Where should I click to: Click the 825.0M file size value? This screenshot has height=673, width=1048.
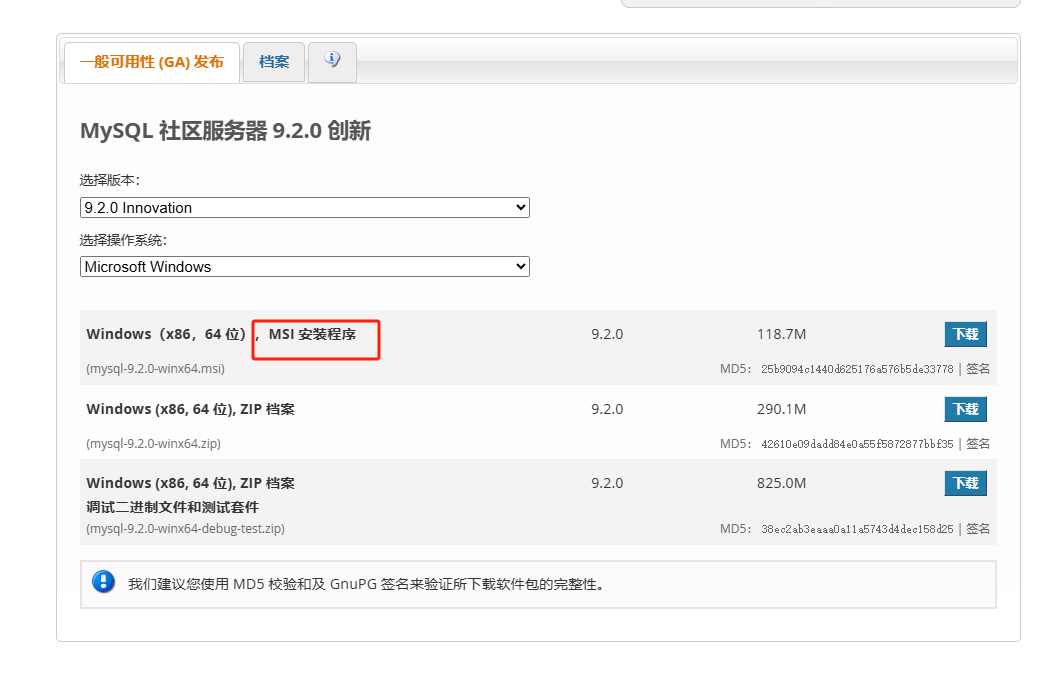pyautogui.click(x=781, y=483)
